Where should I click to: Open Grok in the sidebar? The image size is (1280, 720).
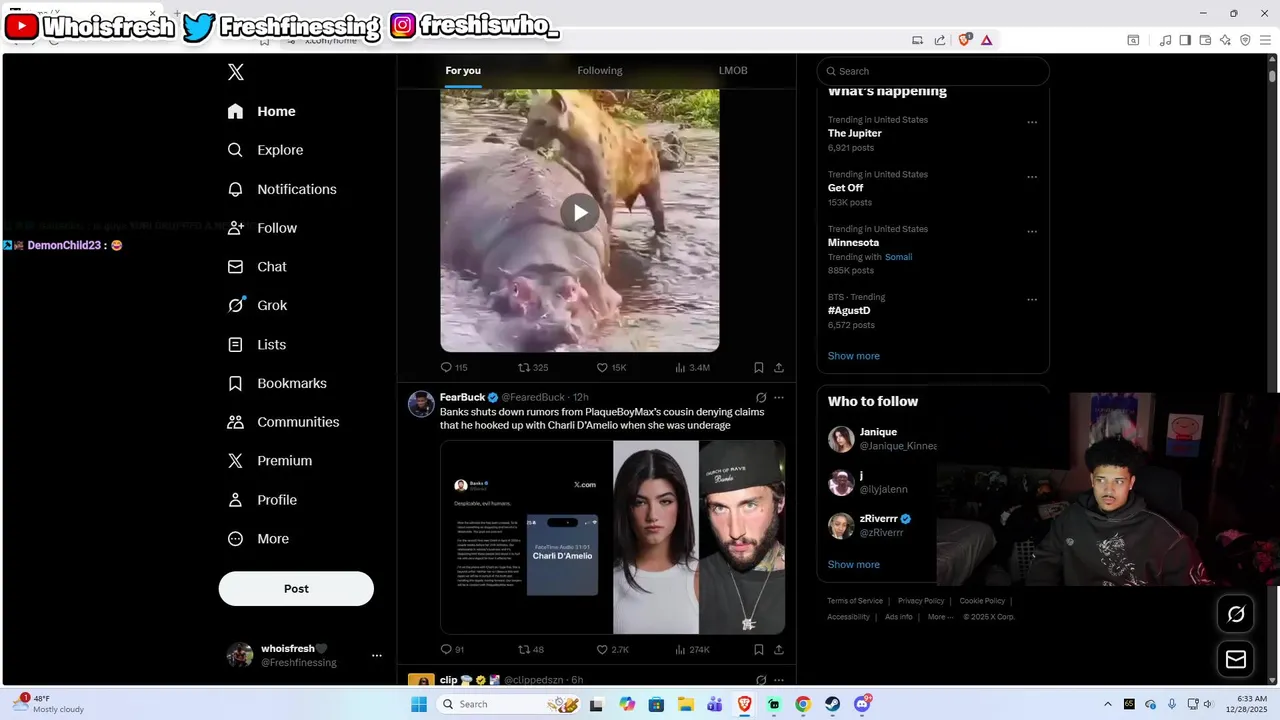click(x=258, y=305)
